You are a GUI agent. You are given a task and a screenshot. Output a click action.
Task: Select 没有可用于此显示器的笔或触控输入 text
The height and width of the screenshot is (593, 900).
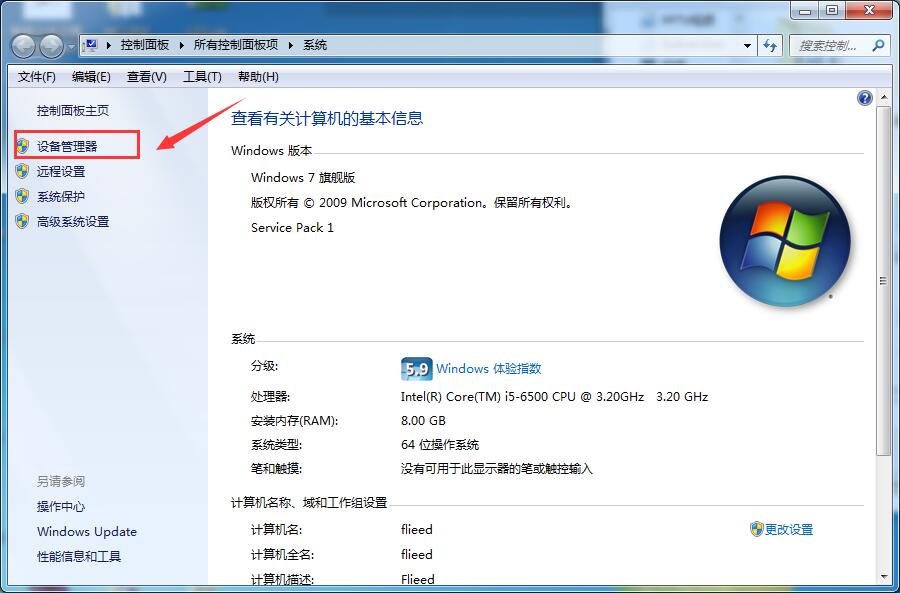tap(496, 469)
